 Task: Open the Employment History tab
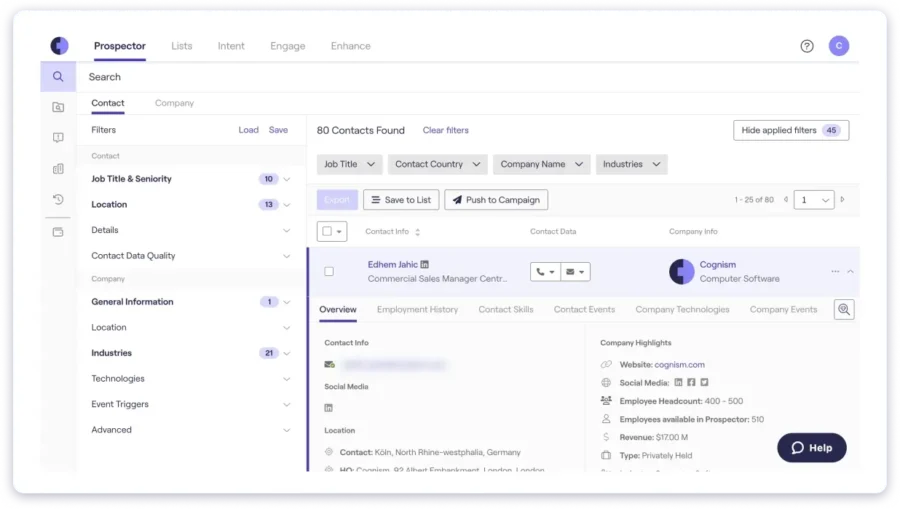[x=417, y=309]
